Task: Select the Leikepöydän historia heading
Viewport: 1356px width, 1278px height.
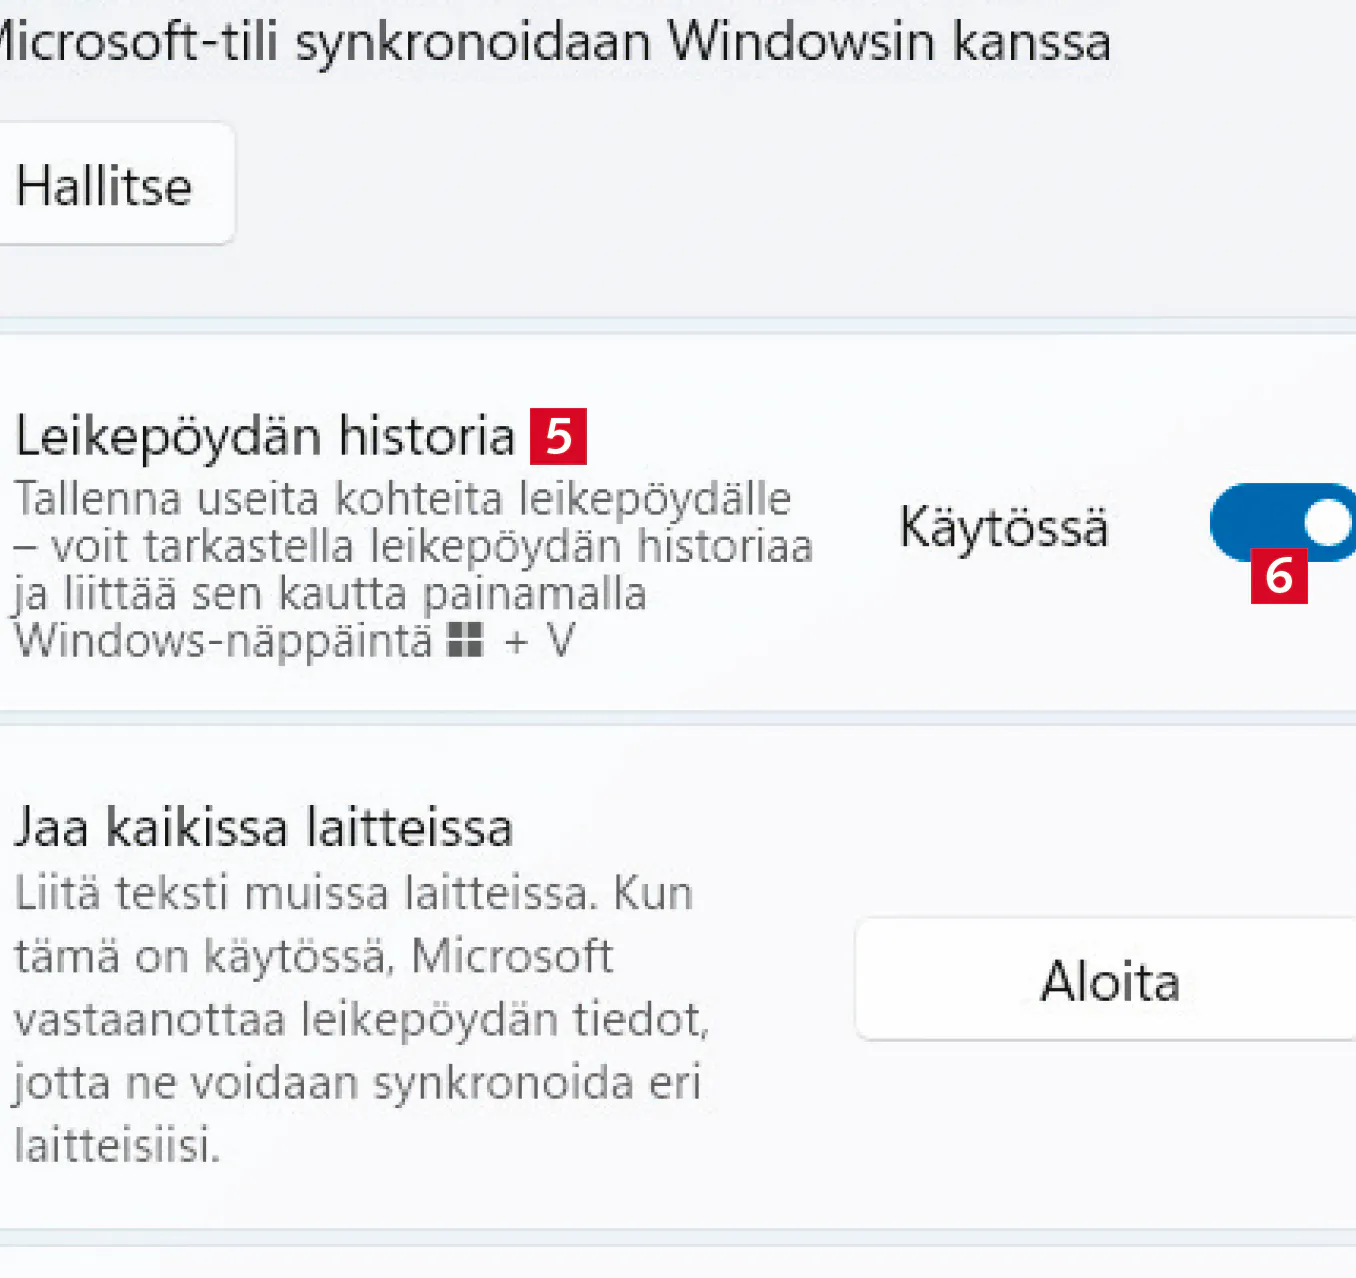Action: coord(265,436)
